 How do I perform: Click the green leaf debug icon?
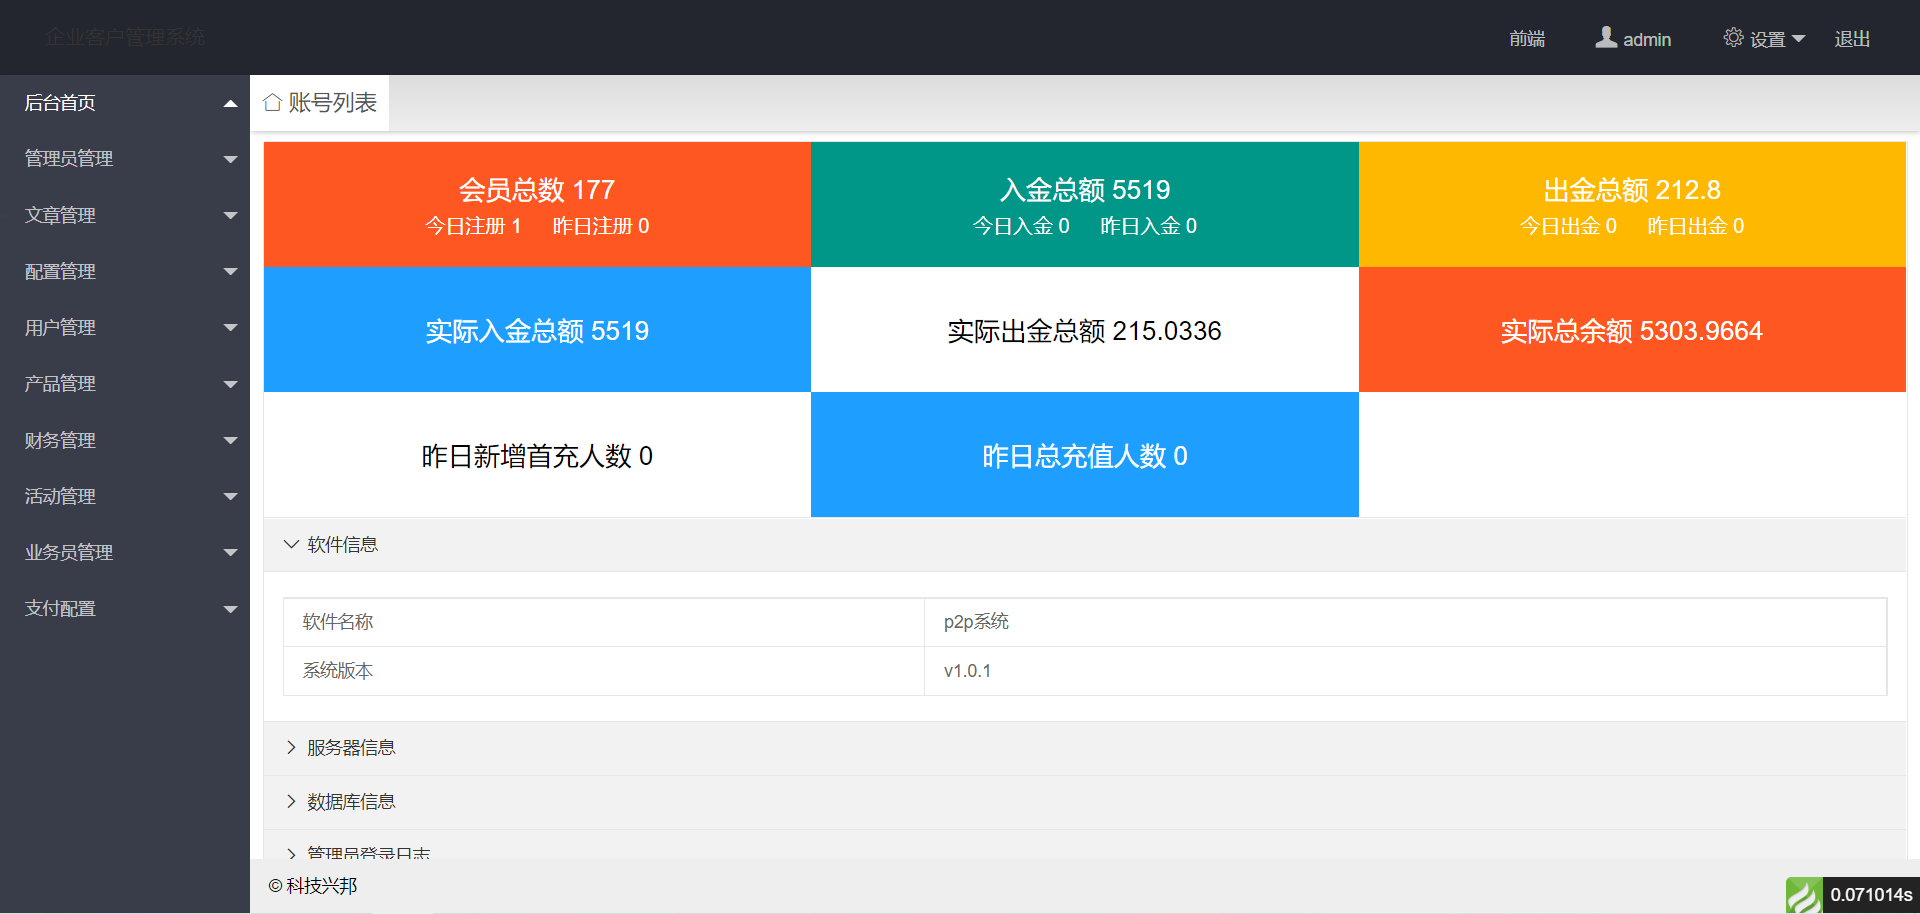click(x=1804, y=895)
